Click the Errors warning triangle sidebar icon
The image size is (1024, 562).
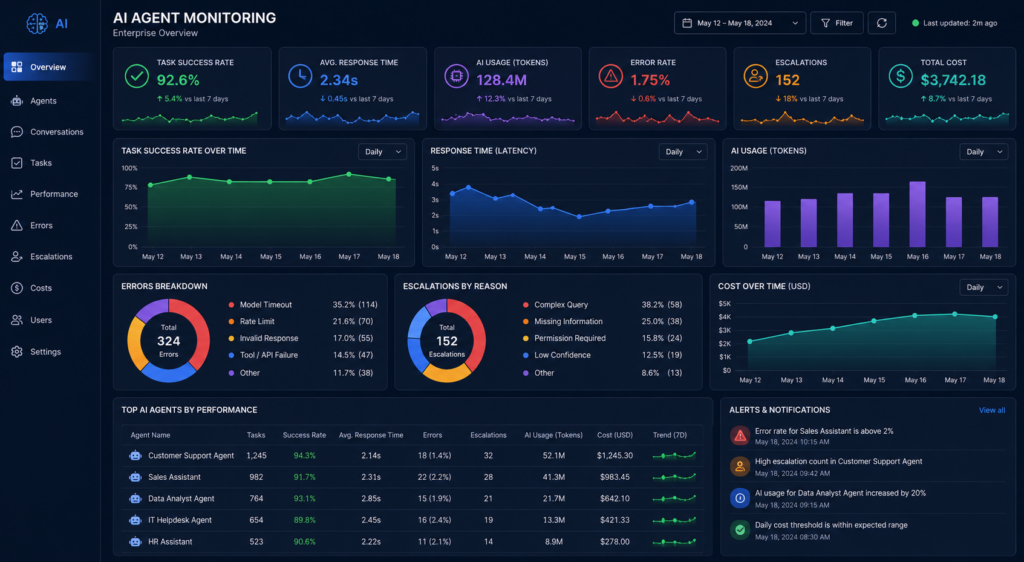click(x=17, y=225)
